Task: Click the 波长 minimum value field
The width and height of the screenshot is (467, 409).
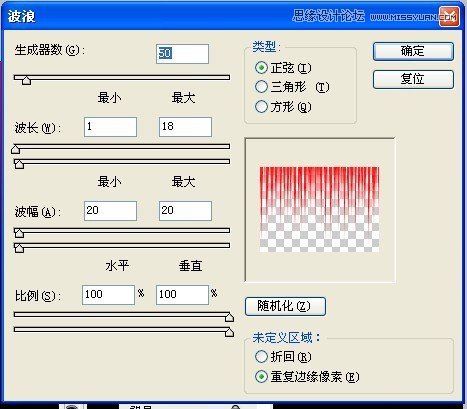Action: 110,127
